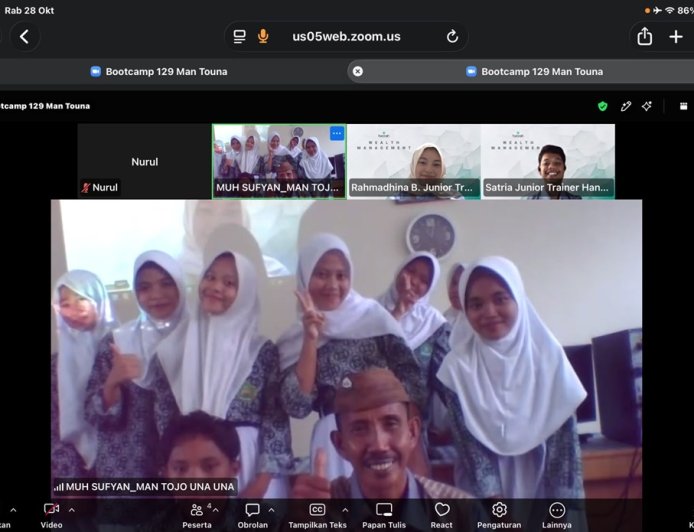
Task: Expand audio options chevron at far left
Action: click(x=13, y=510)
